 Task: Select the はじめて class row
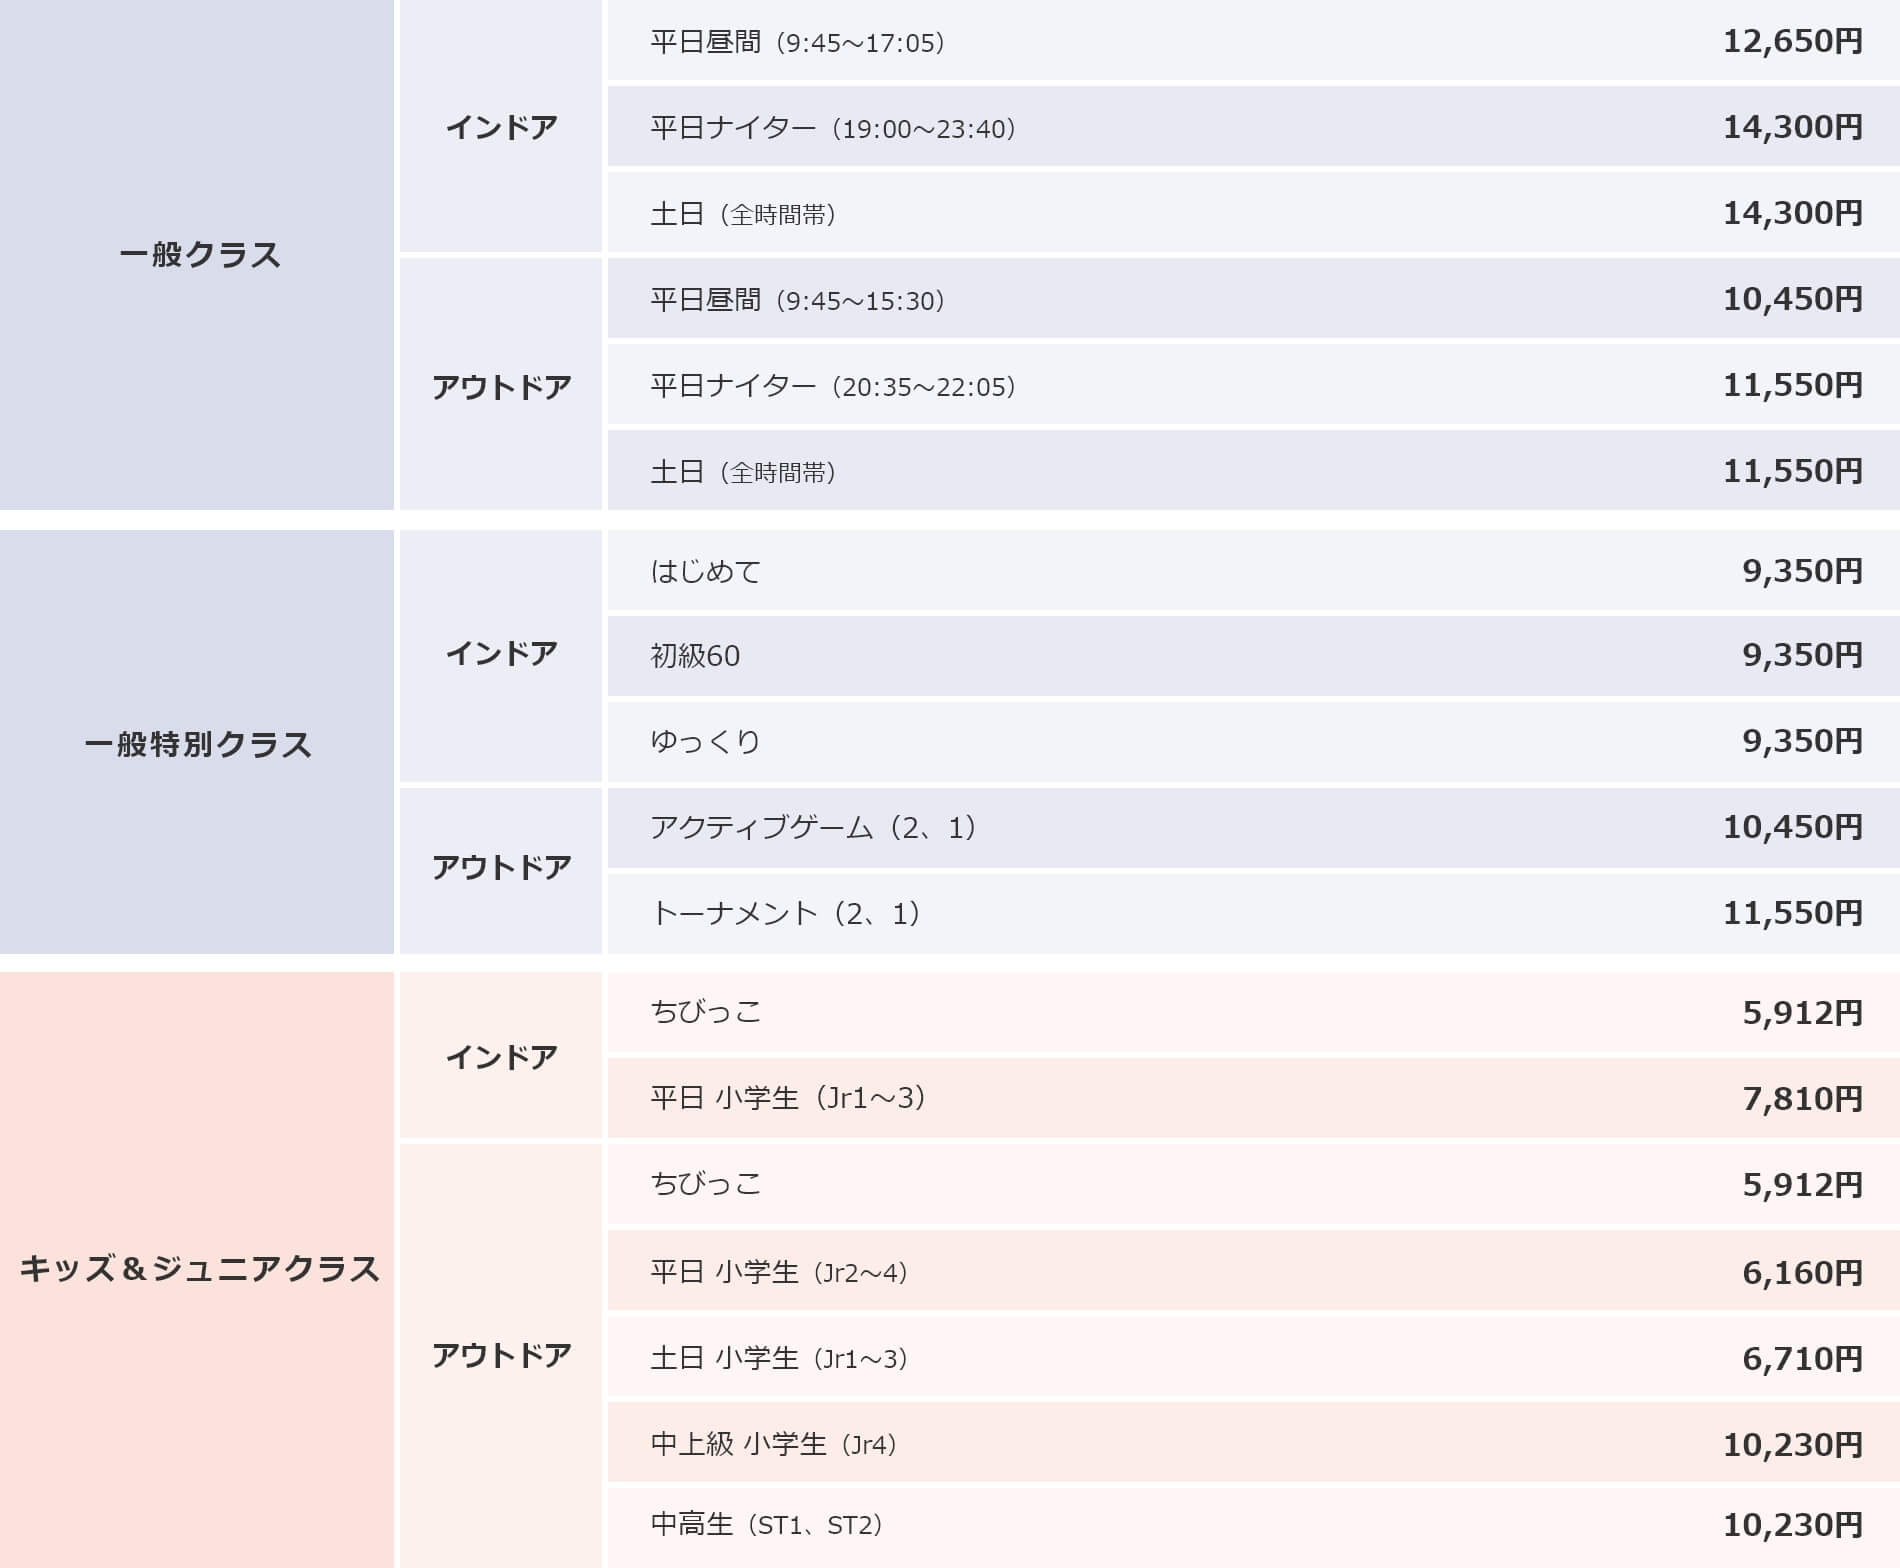(1254, 570)
